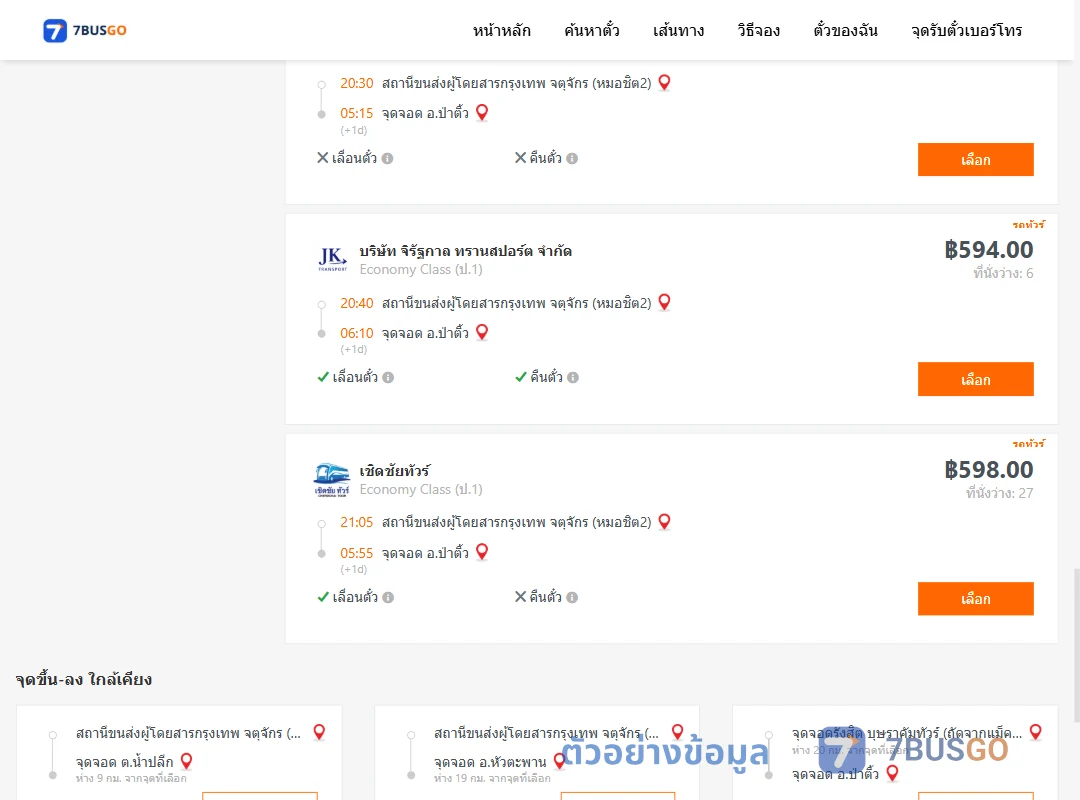The image size is (1080, 800).
Task: Click the JK Transport company logo
Action: pyautogui.click(x=333, y=259)
